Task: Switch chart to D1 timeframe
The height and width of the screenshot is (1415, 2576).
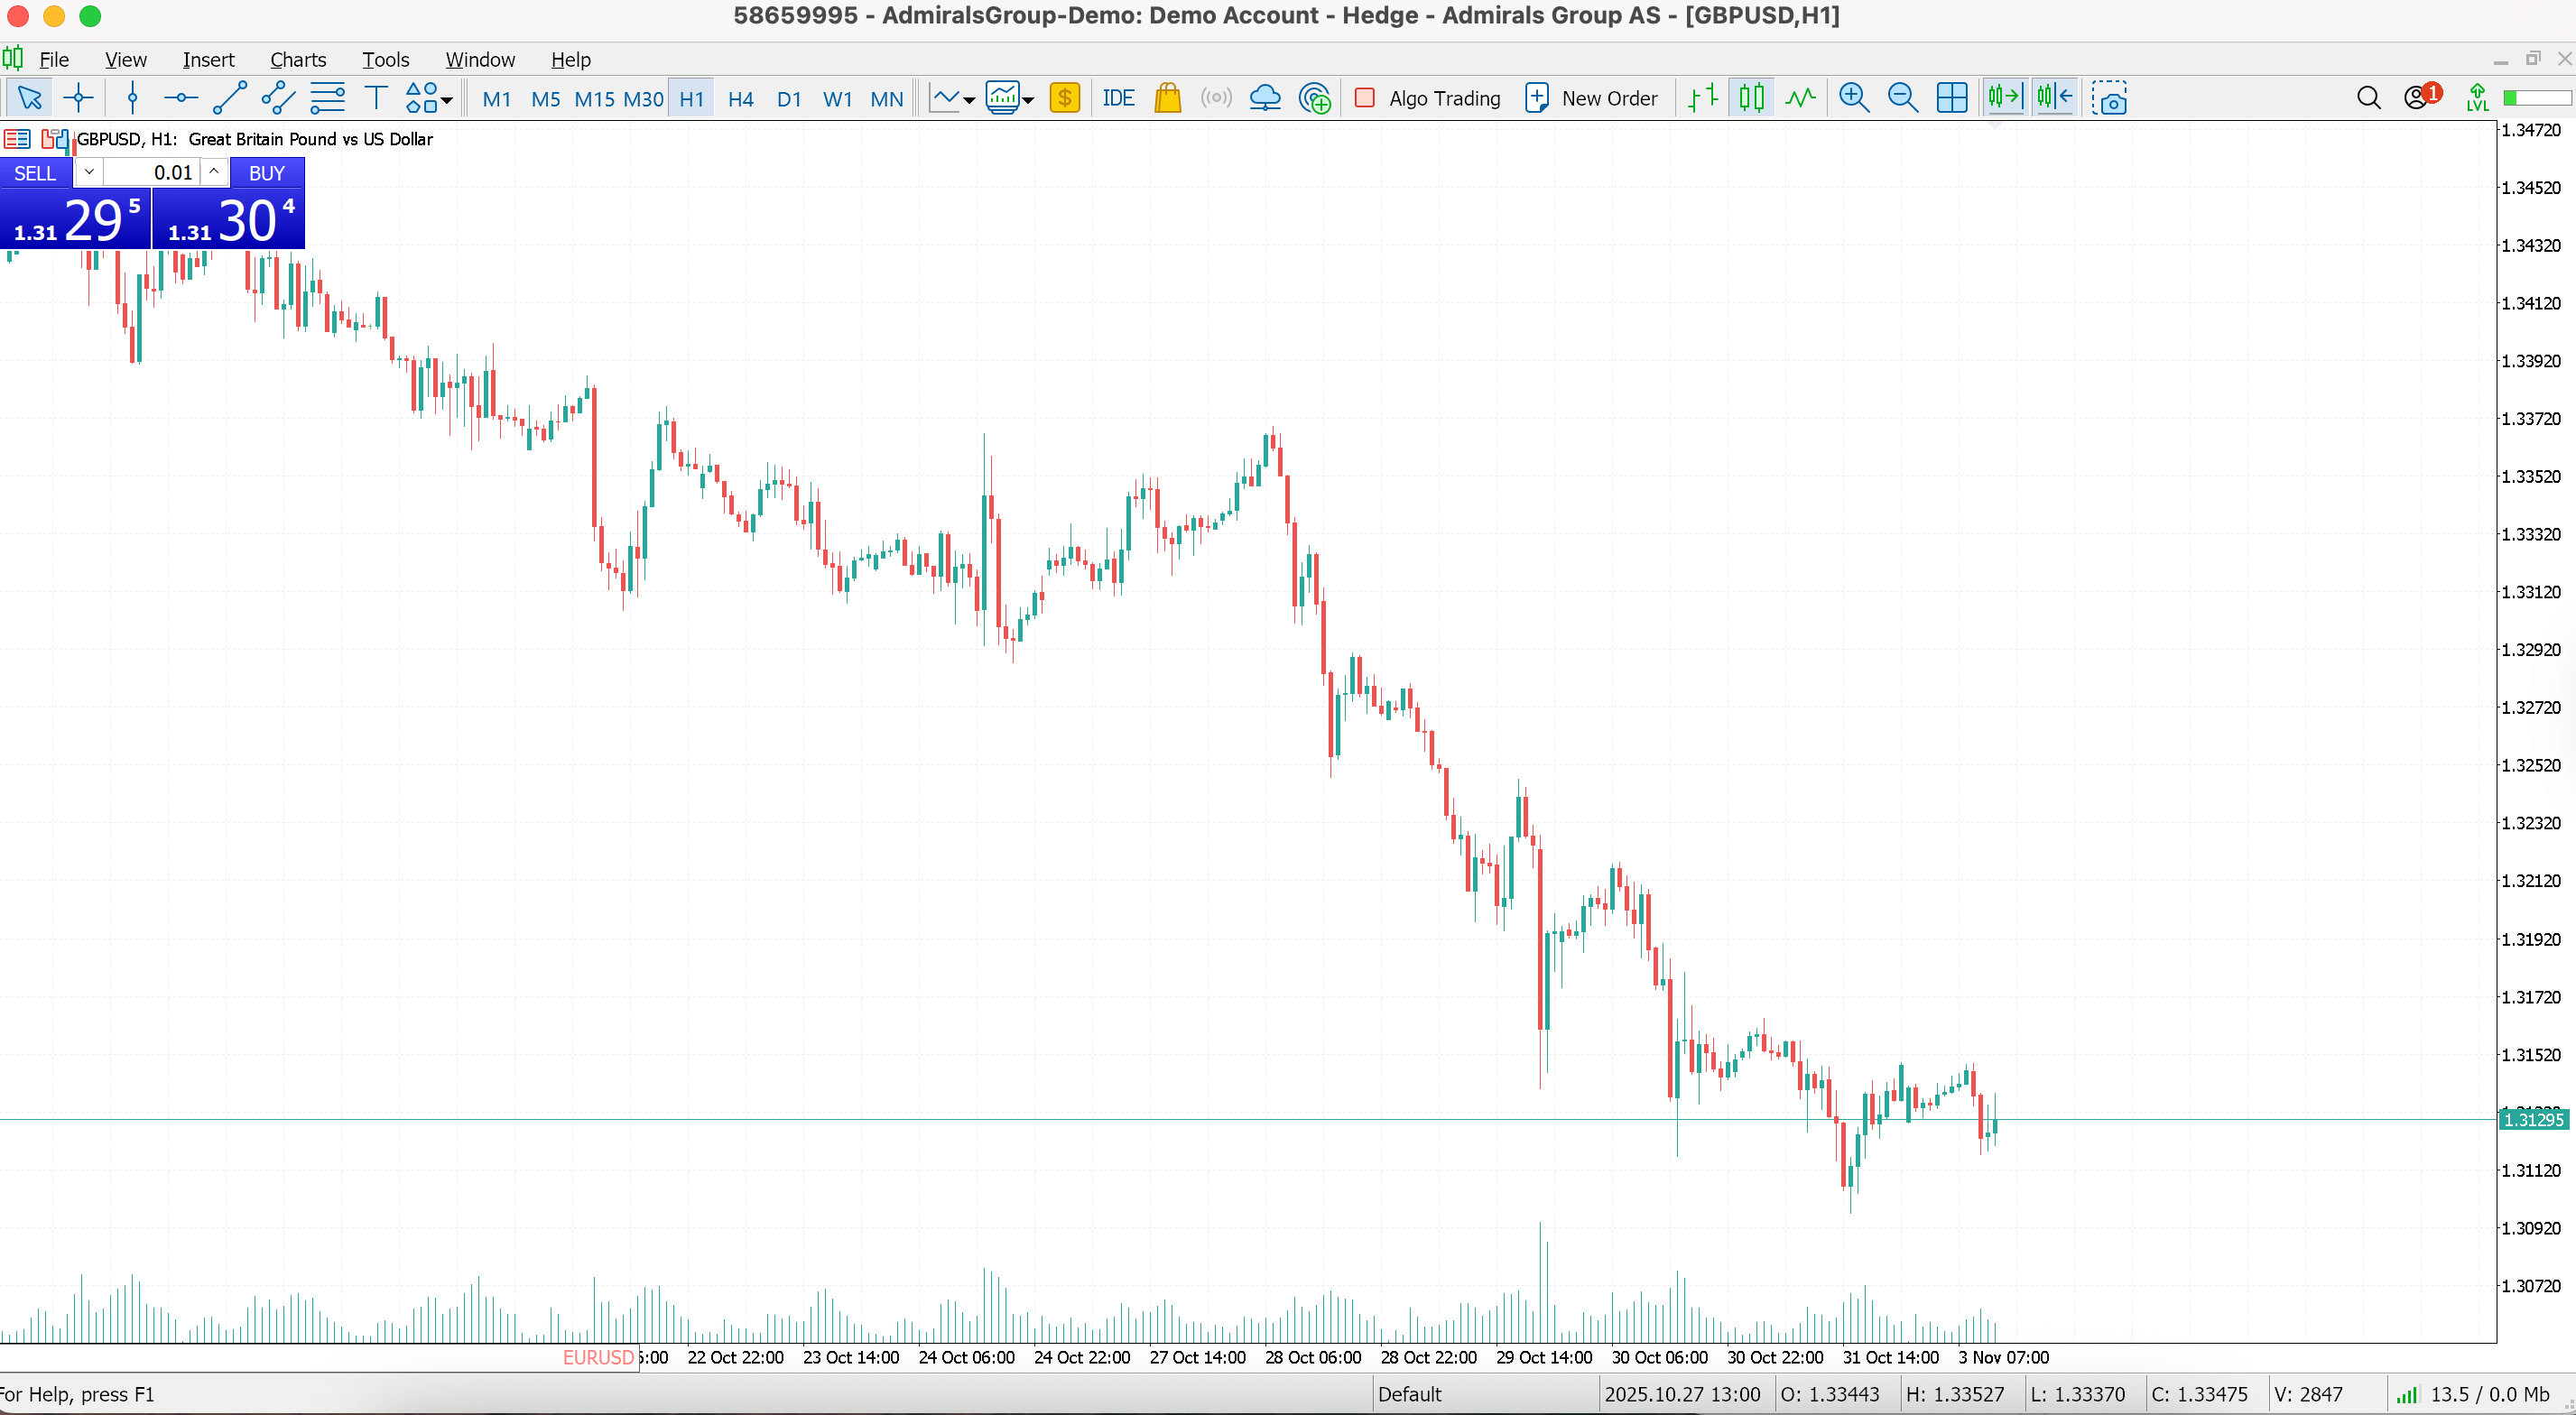Action: (789, 99)
